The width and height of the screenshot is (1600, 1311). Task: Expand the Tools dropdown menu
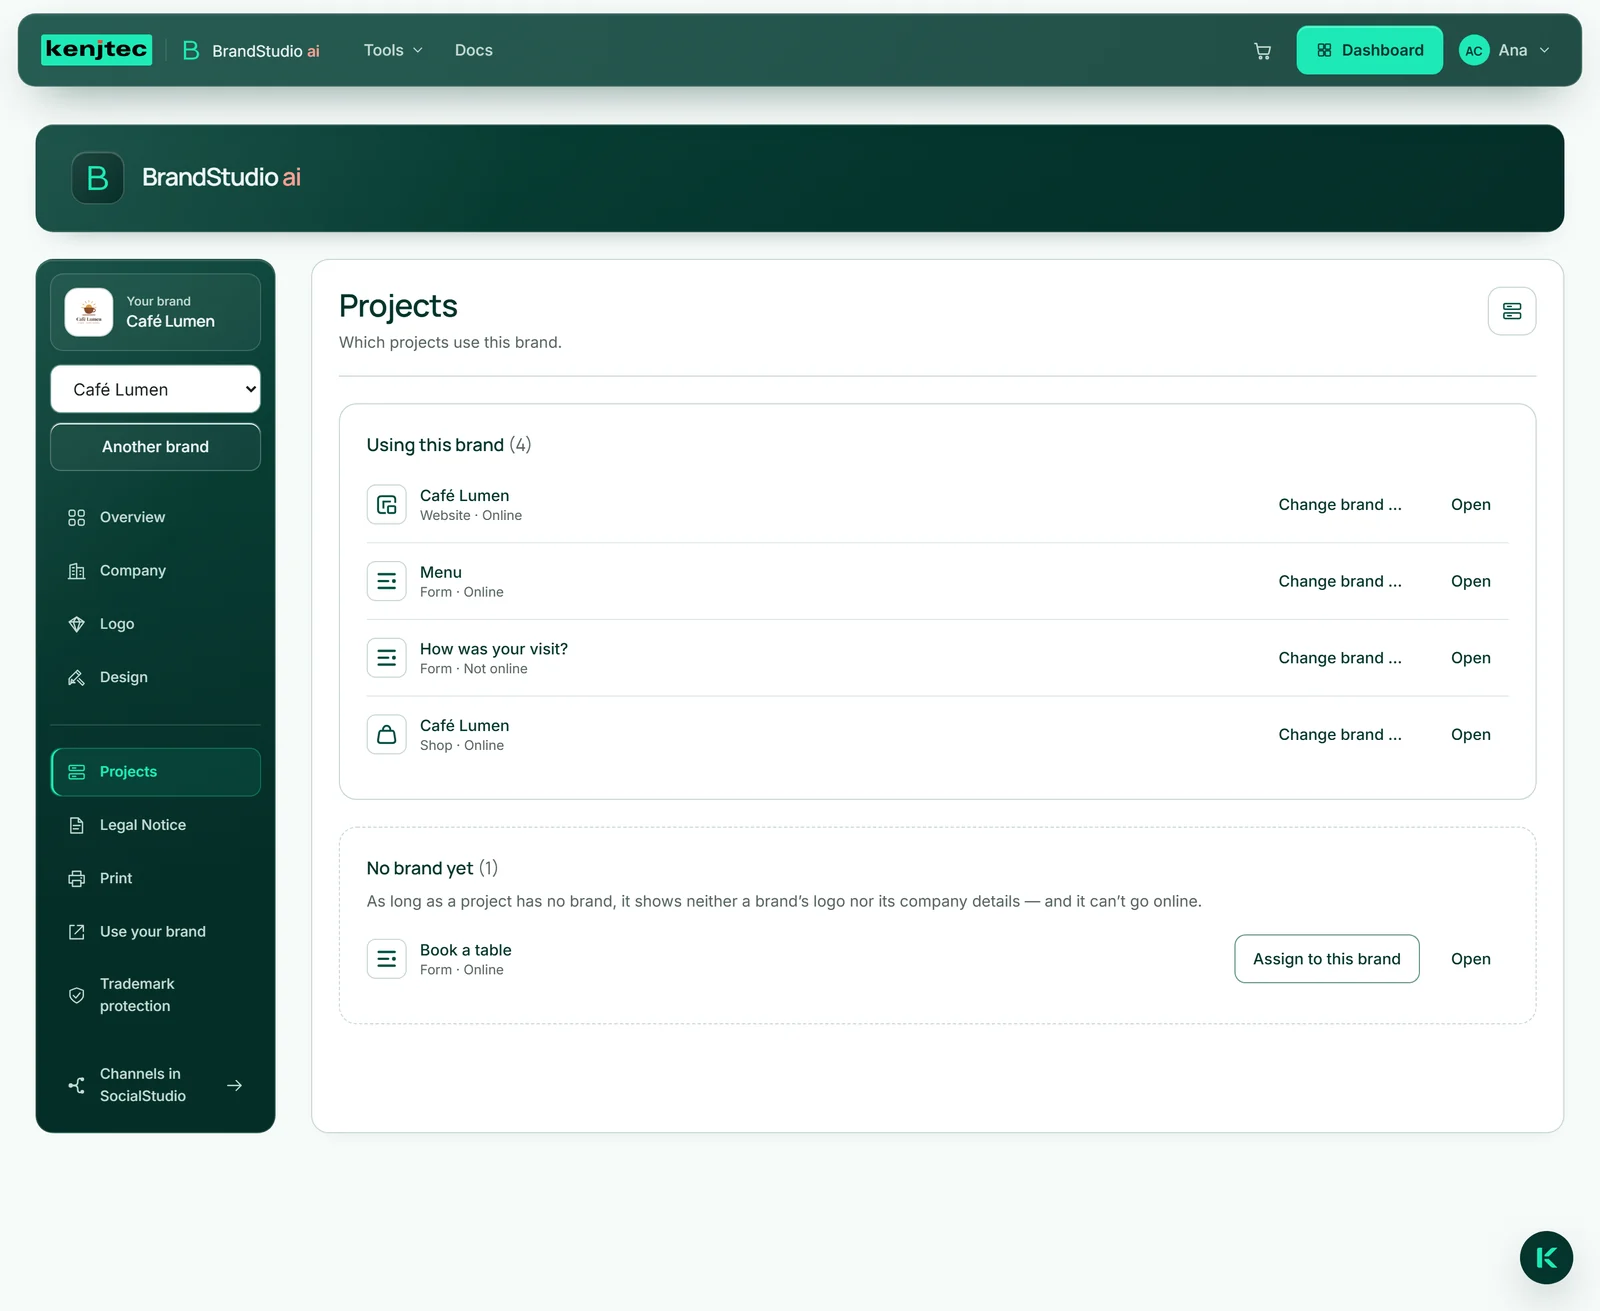[x=393, y=50]
